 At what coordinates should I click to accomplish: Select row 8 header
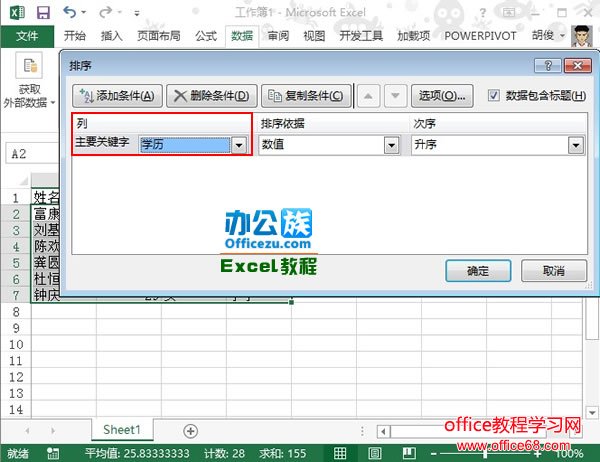(x=16, y=312)
